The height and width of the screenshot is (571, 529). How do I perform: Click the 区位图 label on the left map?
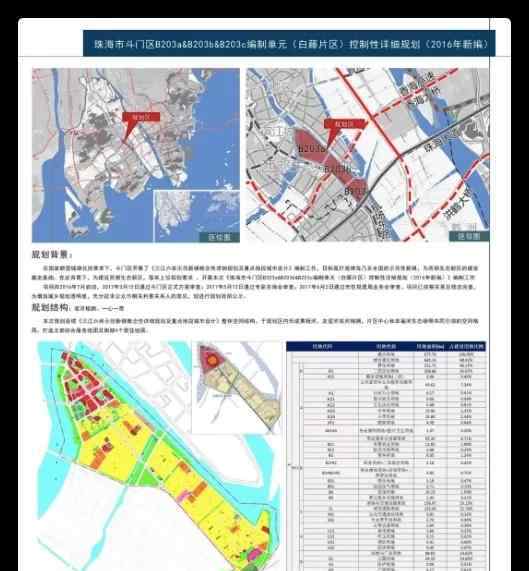click(220, 237)
